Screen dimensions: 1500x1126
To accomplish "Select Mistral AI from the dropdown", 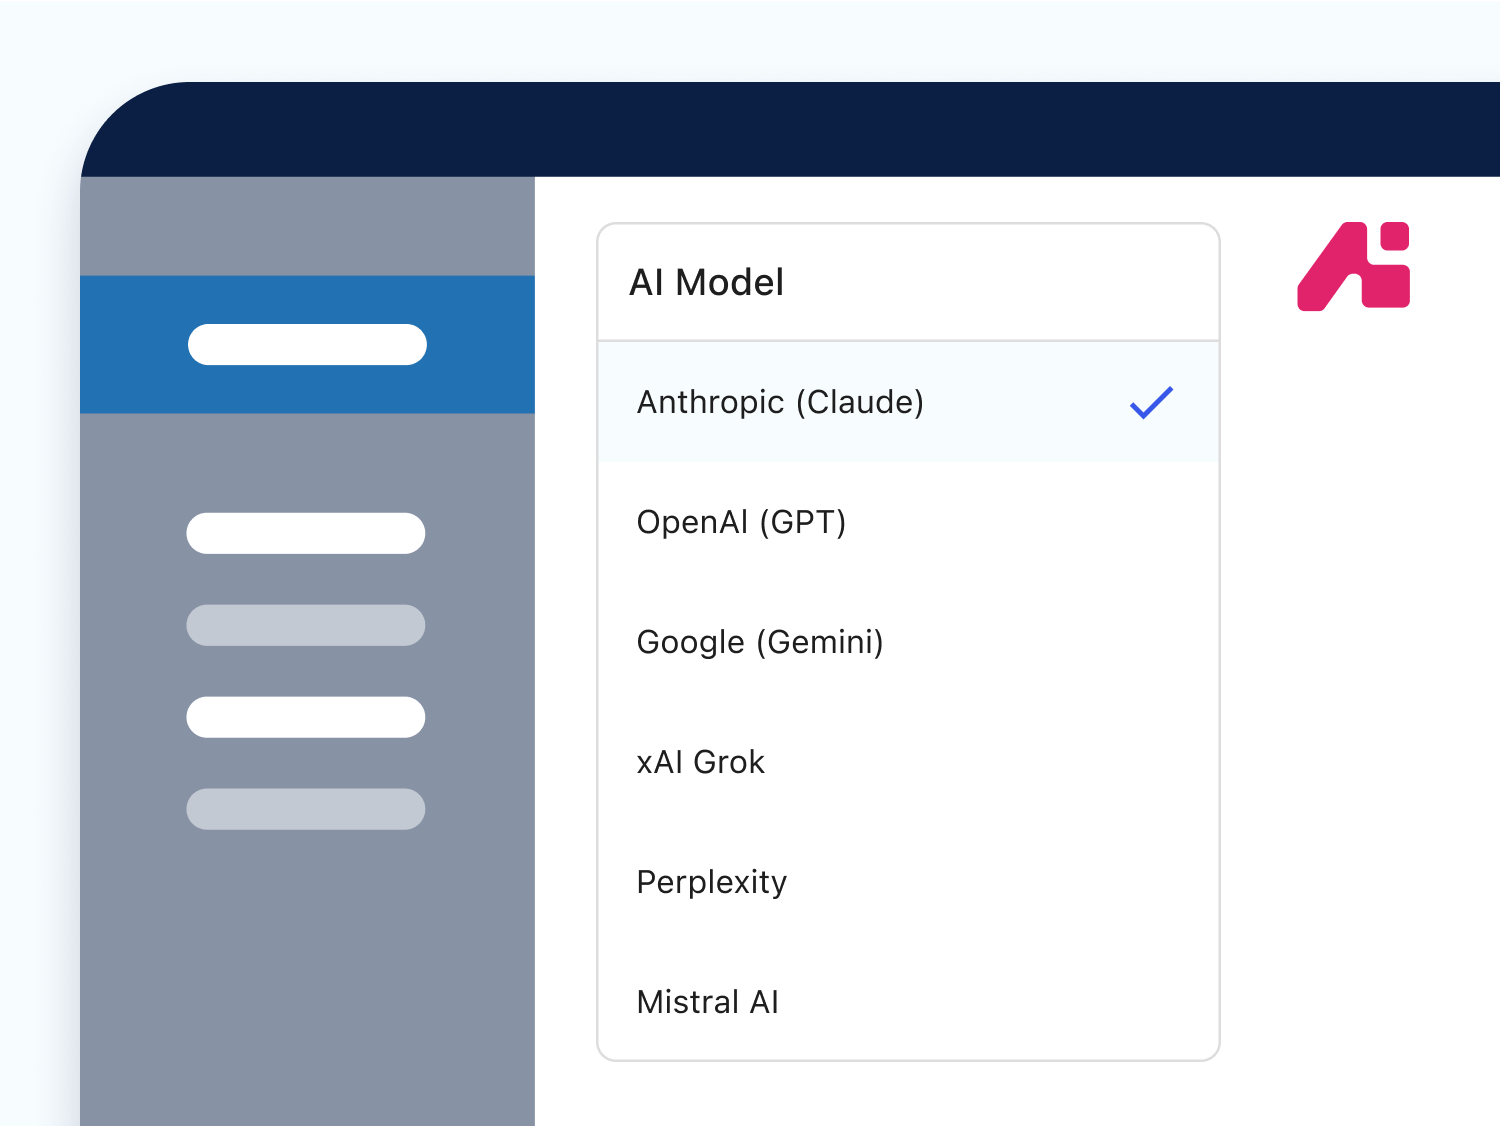I will [x=707, y=1002].
